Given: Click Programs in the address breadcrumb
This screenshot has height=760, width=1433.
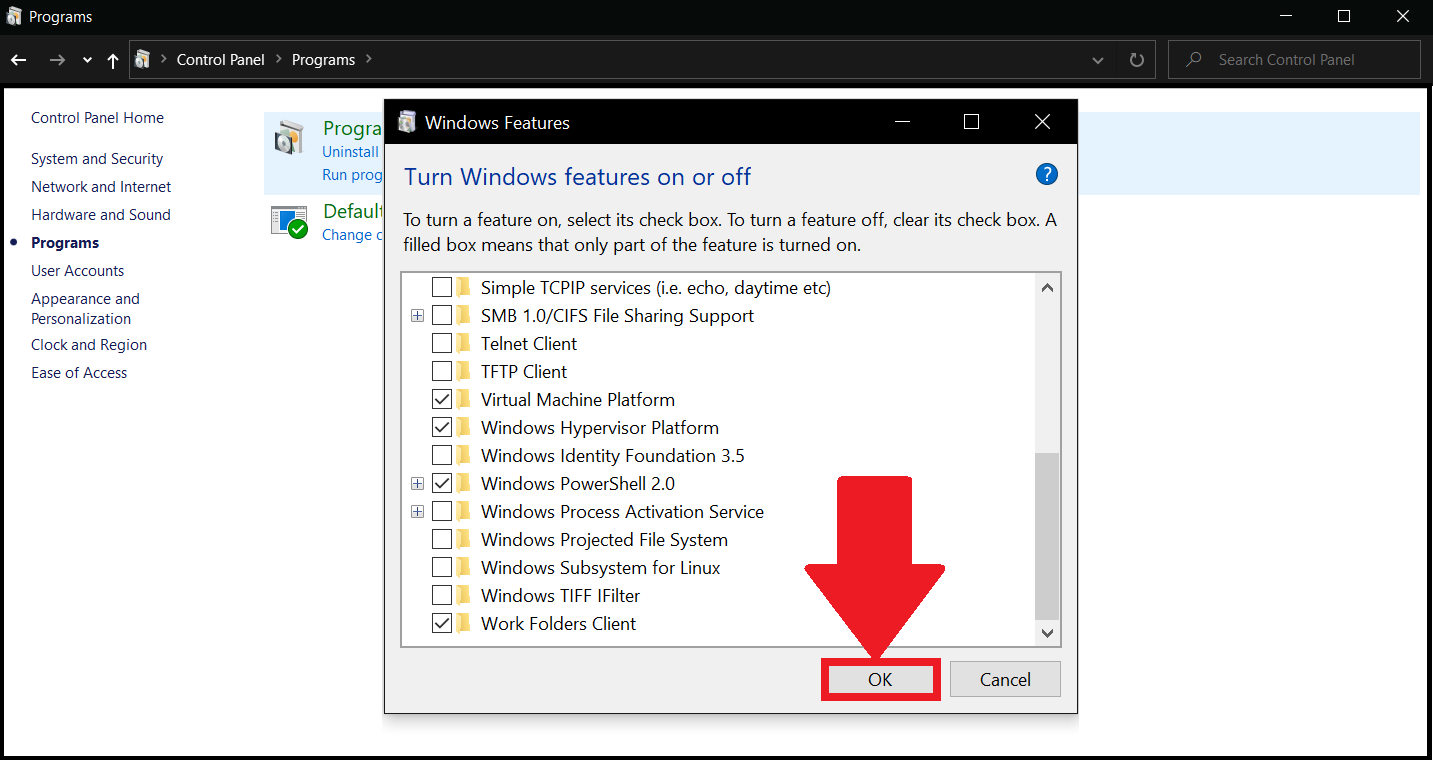Looking at the screenshot, I should [x=323, y=60].
